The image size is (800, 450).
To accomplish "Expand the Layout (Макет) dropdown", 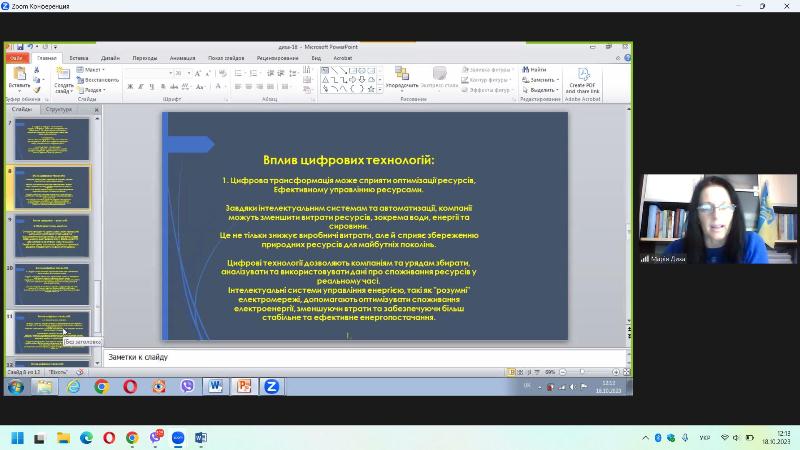I will (93, 70).
